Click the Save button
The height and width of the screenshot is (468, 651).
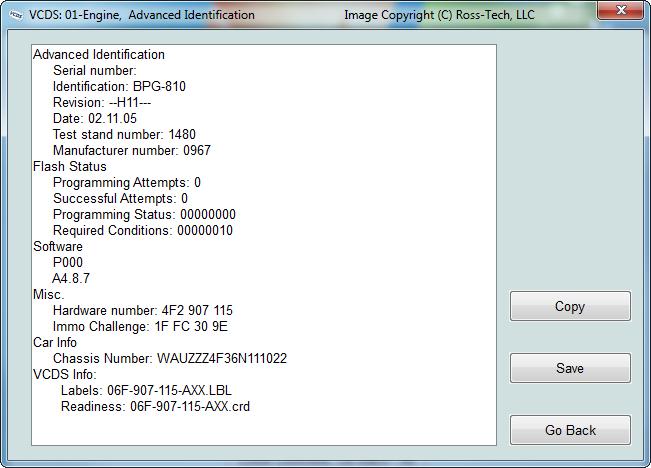point(570,368)
